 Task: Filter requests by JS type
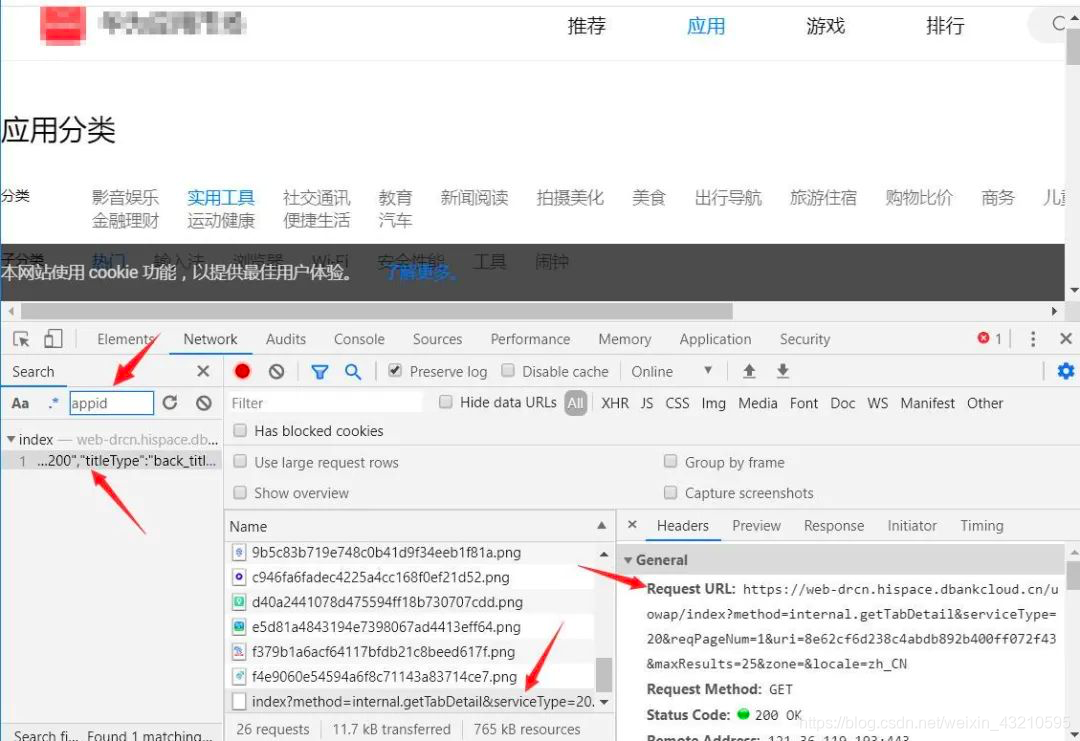coord(646,403)
